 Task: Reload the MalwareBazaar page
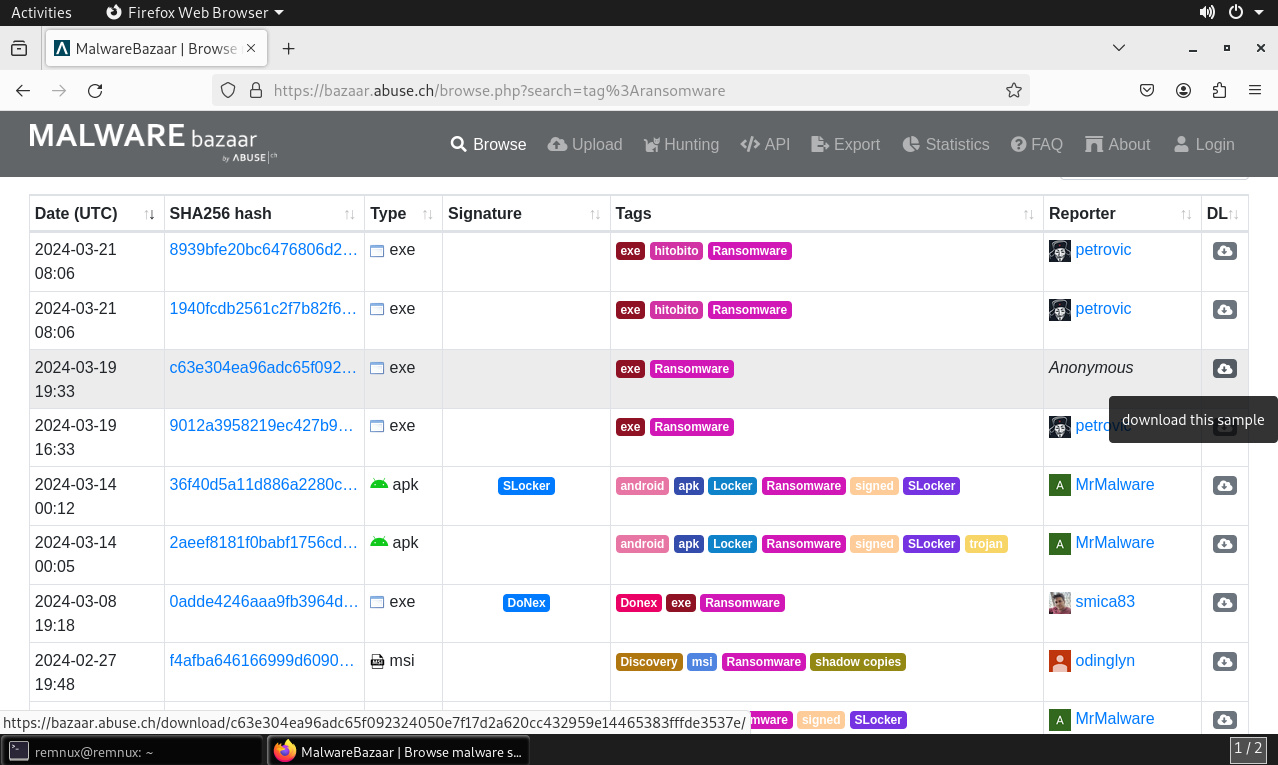[x=94, y=90]
